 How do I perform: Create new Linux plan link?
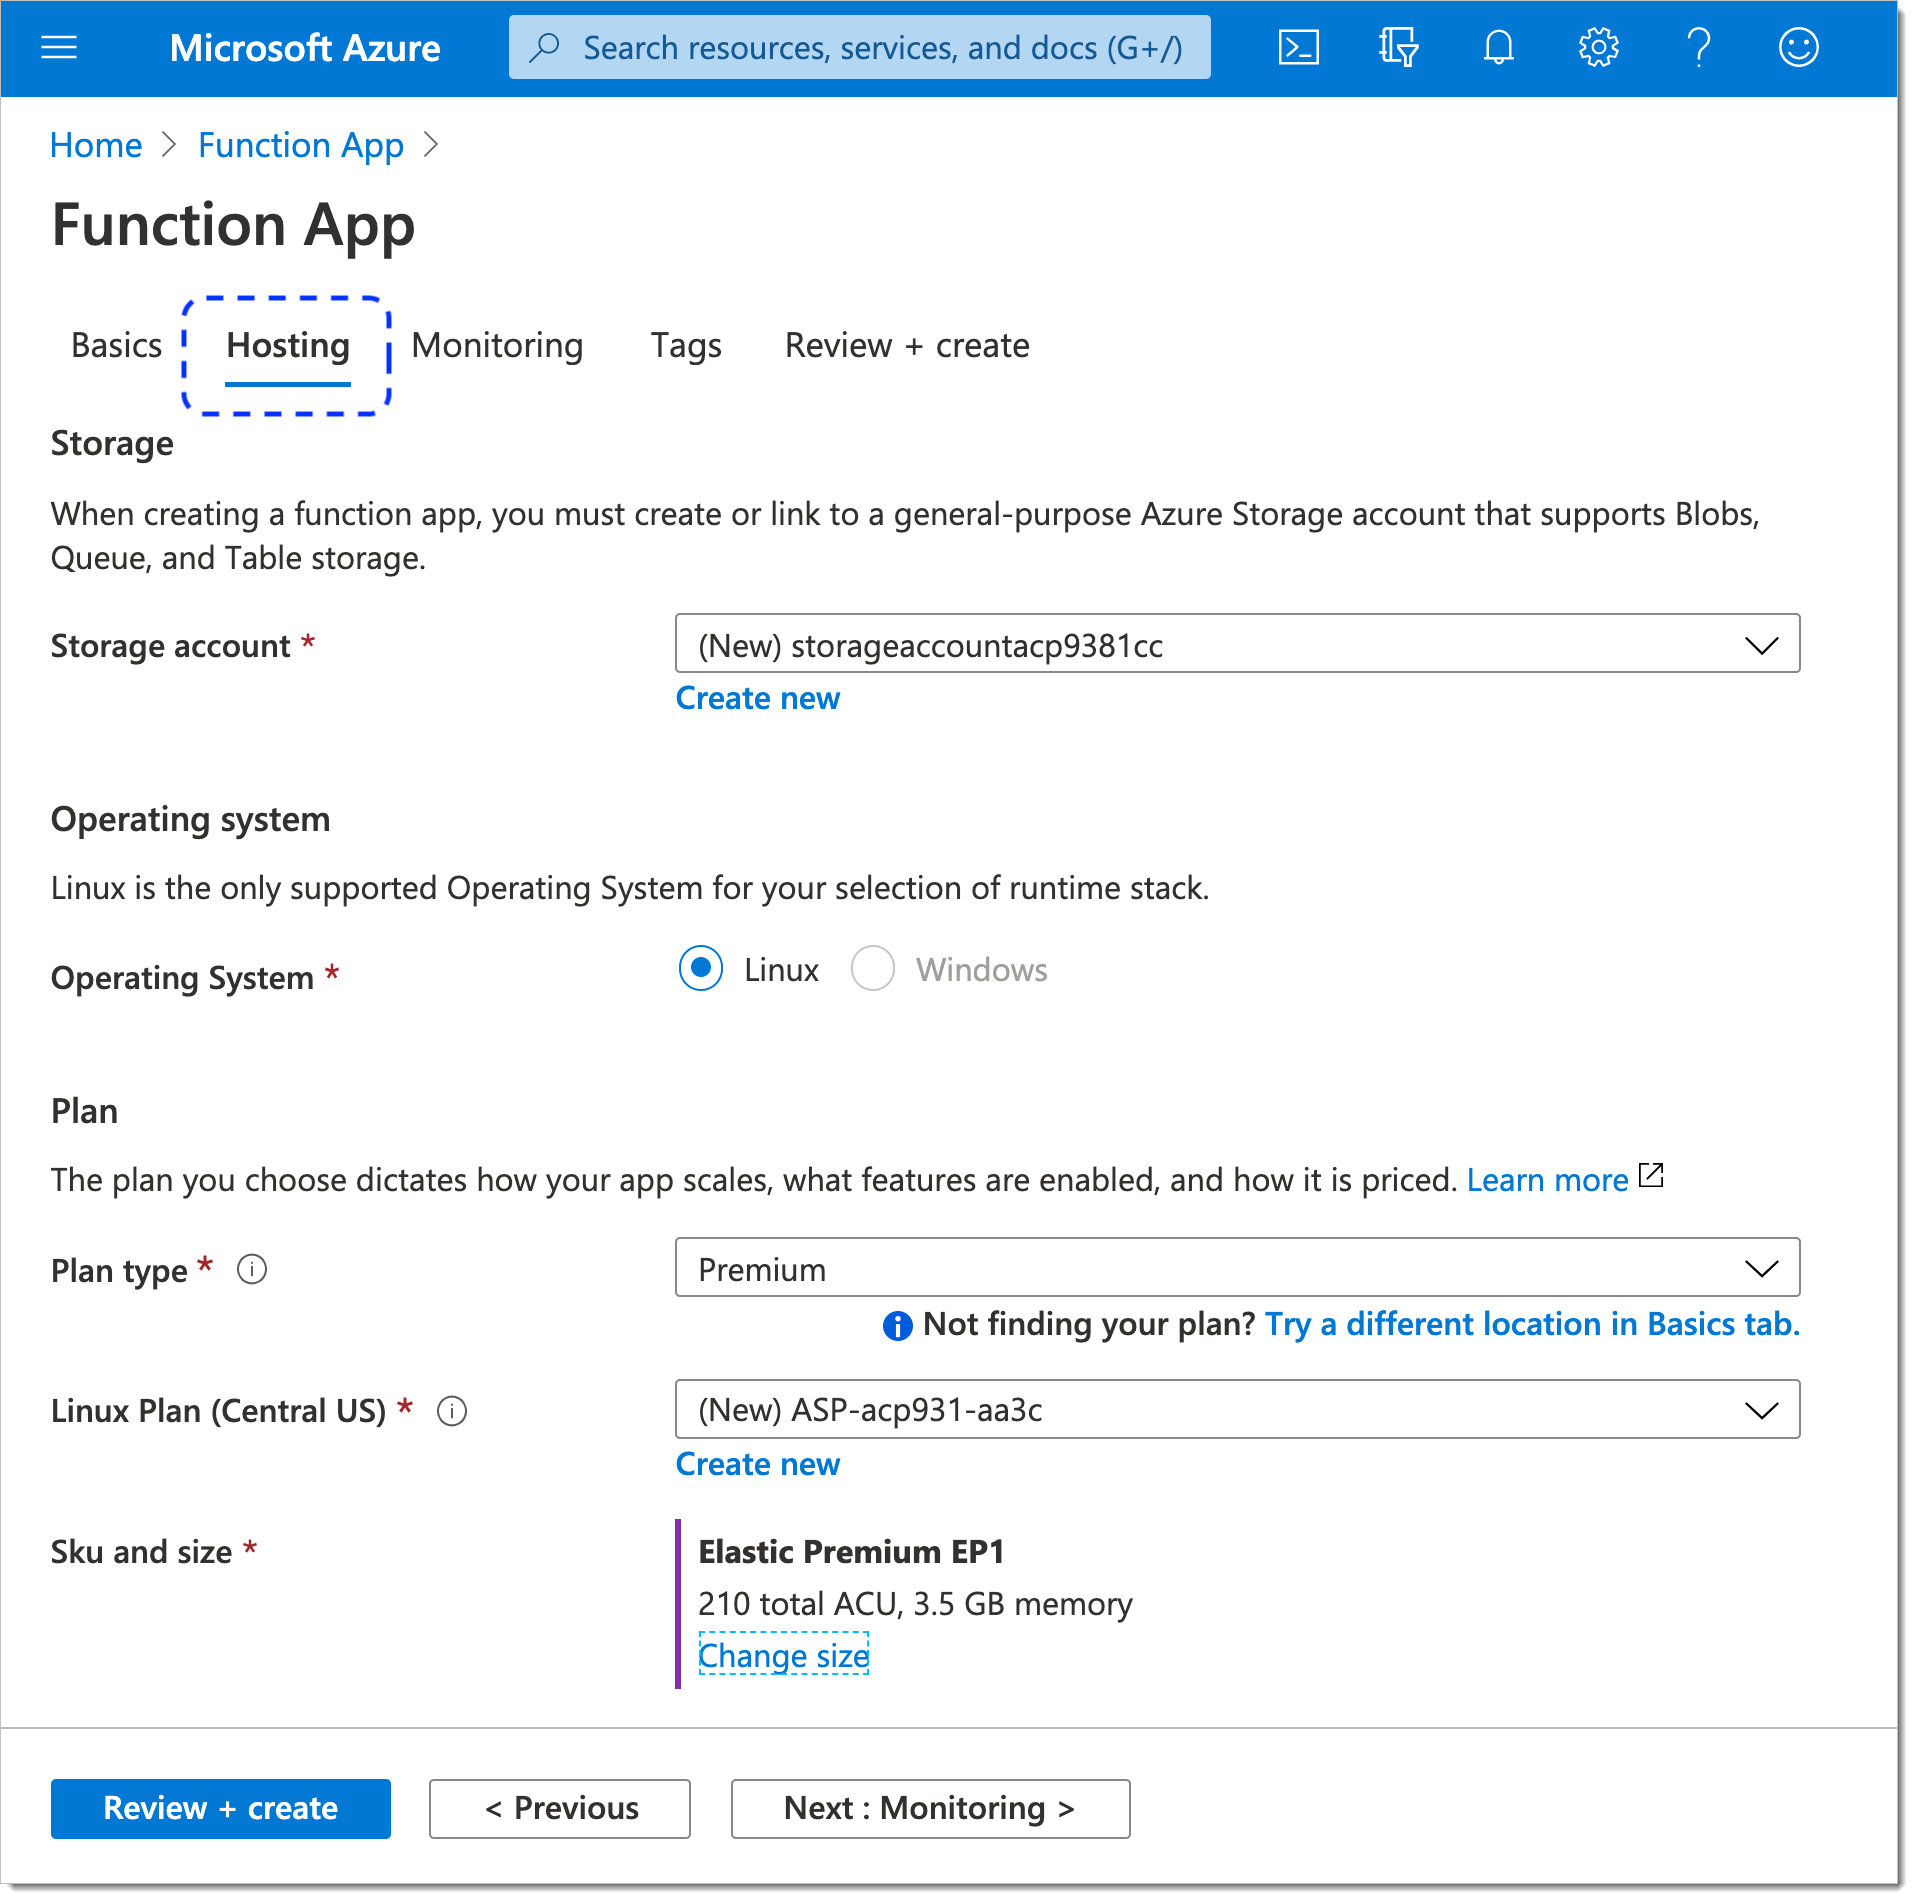coord(758,1464)
